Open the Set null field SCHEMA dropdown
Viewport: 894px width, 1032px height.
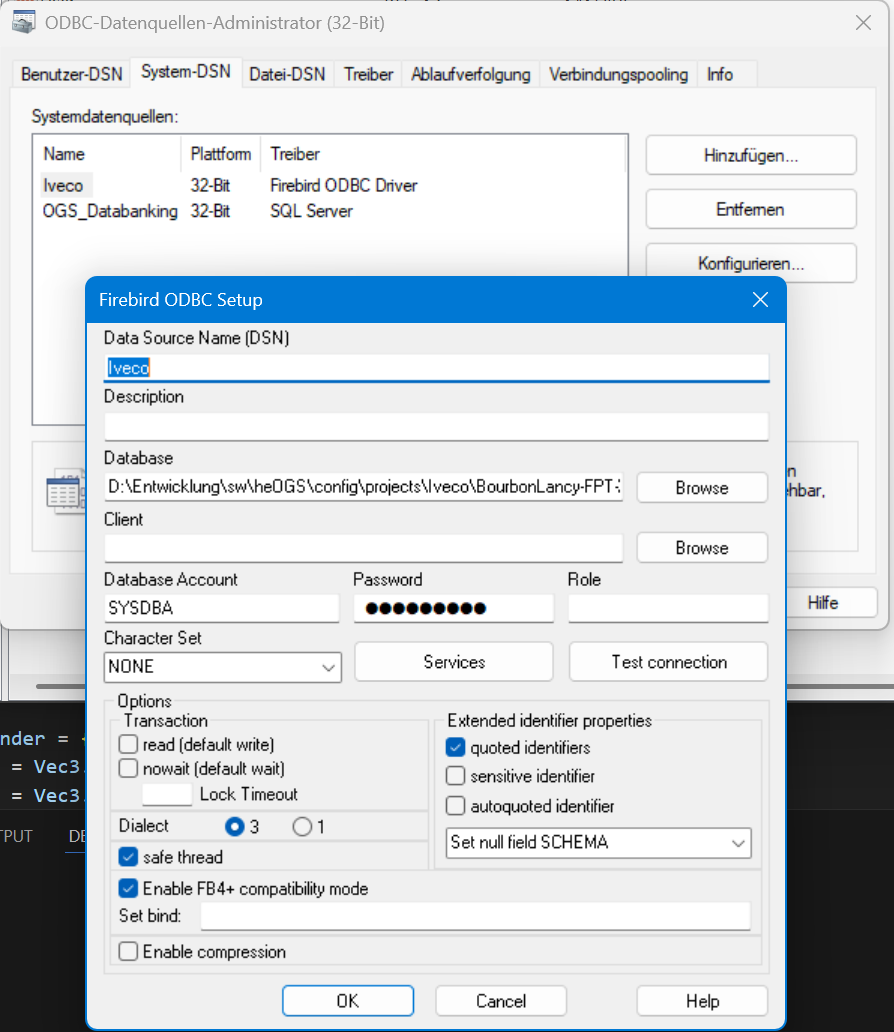coord(598,843)
